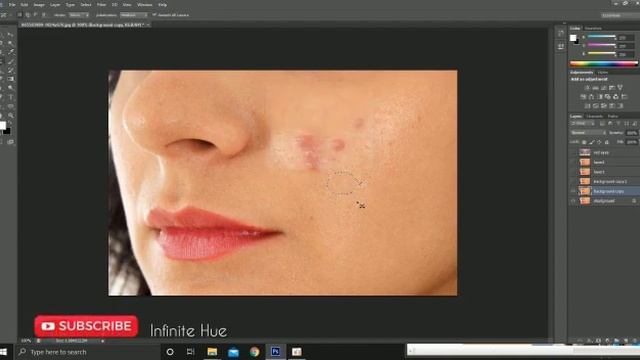Add an Invert adjustment

point(587,106)
